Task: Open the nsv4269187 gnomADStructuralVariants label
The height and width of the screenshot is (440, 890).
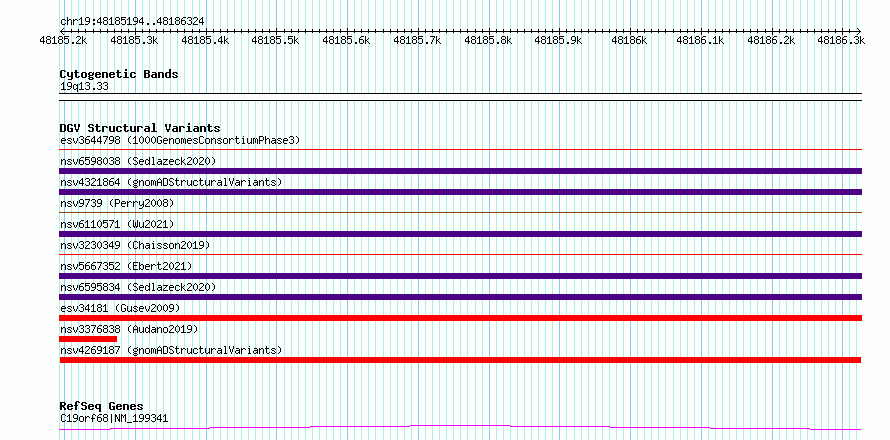Action: pos(171,350)
